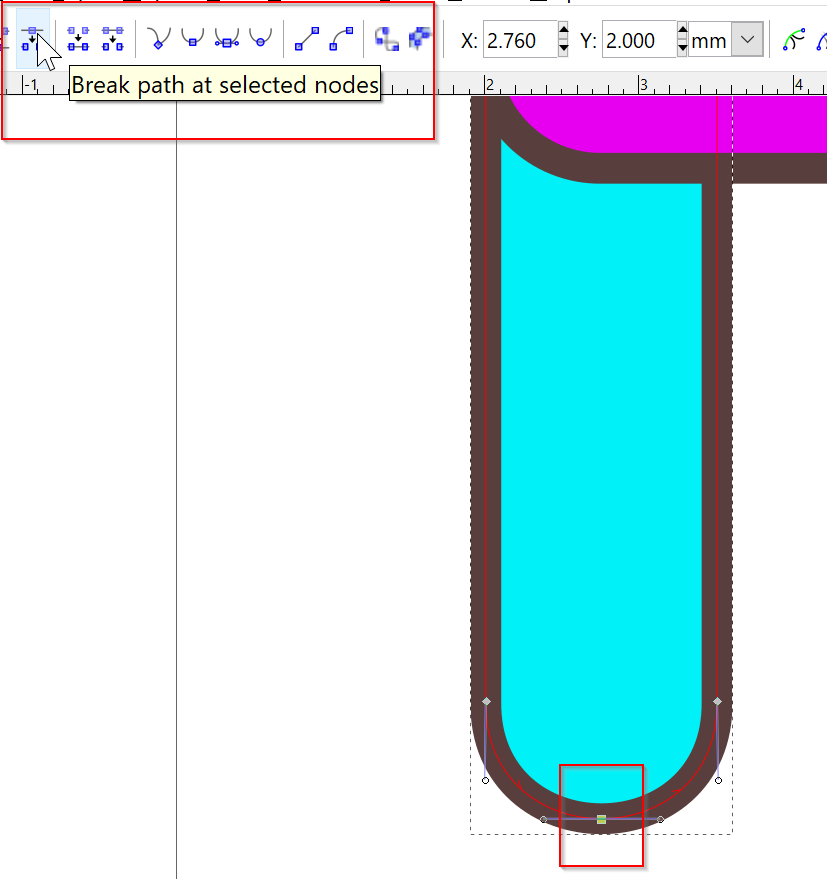Click Delete segment between two nodes icon
This screenshot has height=879, width=827.
(x=113, y=39)
